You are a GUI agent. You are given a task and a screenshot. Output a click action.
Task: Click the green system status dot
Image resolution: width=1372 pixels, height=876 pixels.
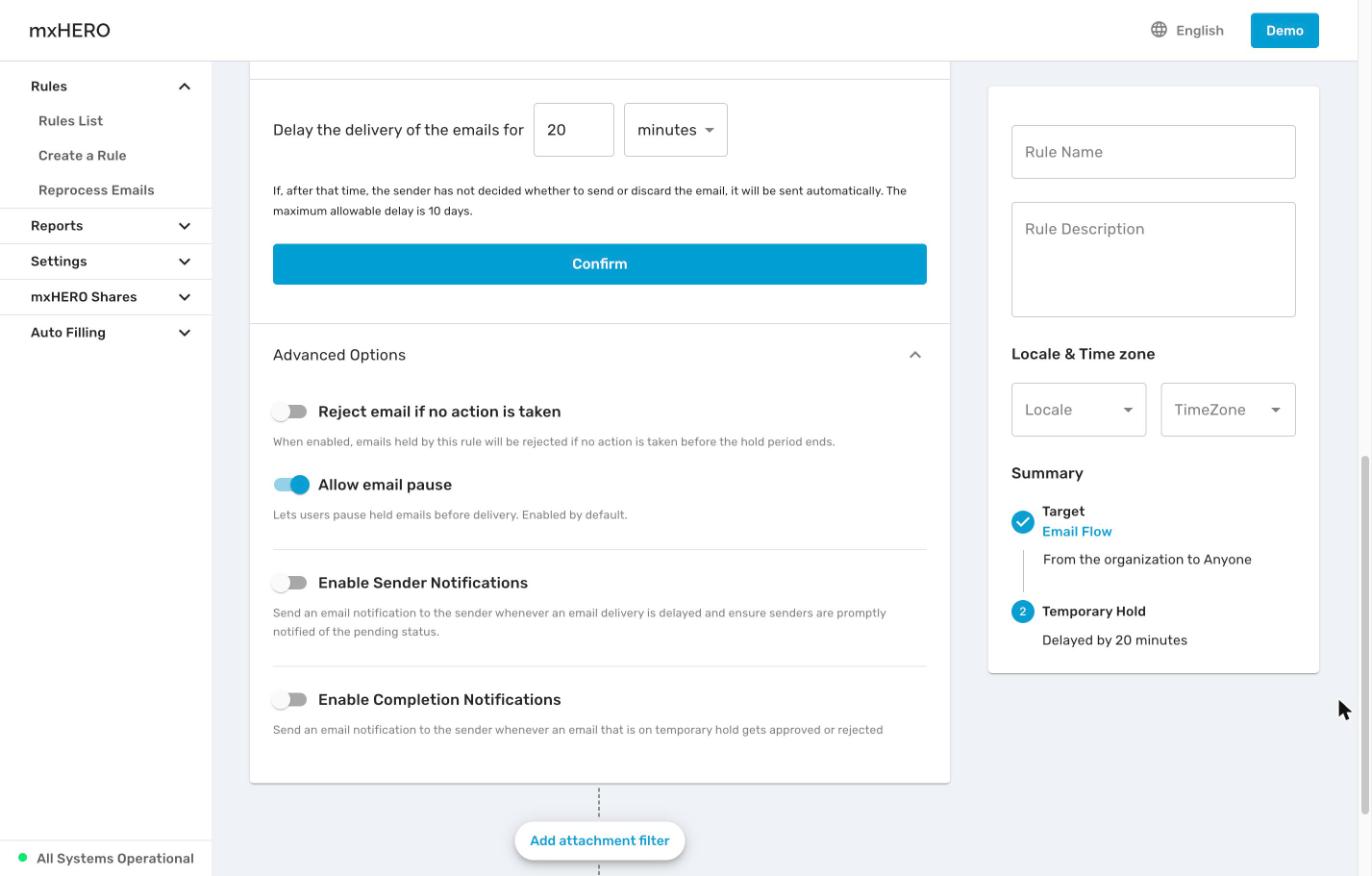23,858
